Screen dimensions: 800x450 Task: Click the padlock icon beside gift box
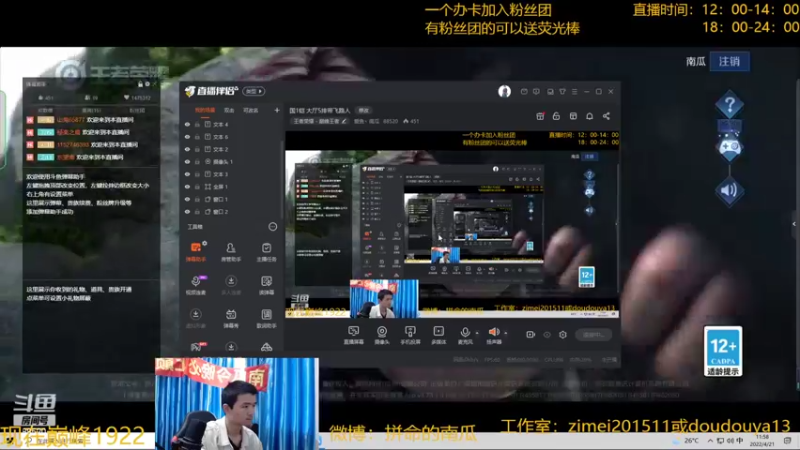coord(556,116)
